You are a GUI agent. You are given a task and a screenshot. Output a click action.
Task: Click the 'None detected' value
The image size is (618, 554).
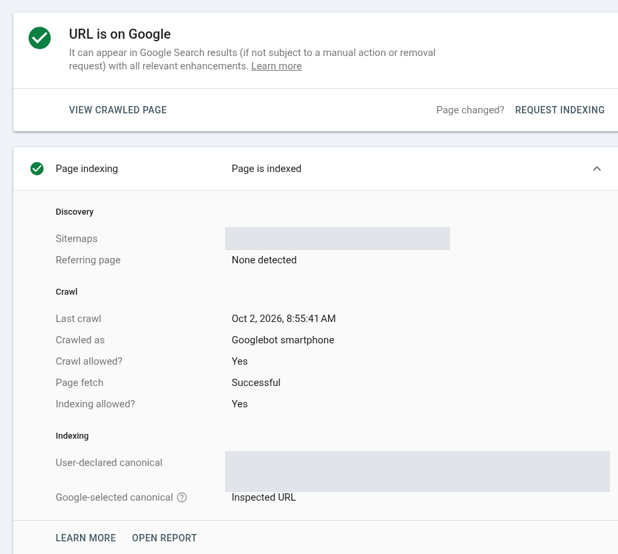[264, 260]
